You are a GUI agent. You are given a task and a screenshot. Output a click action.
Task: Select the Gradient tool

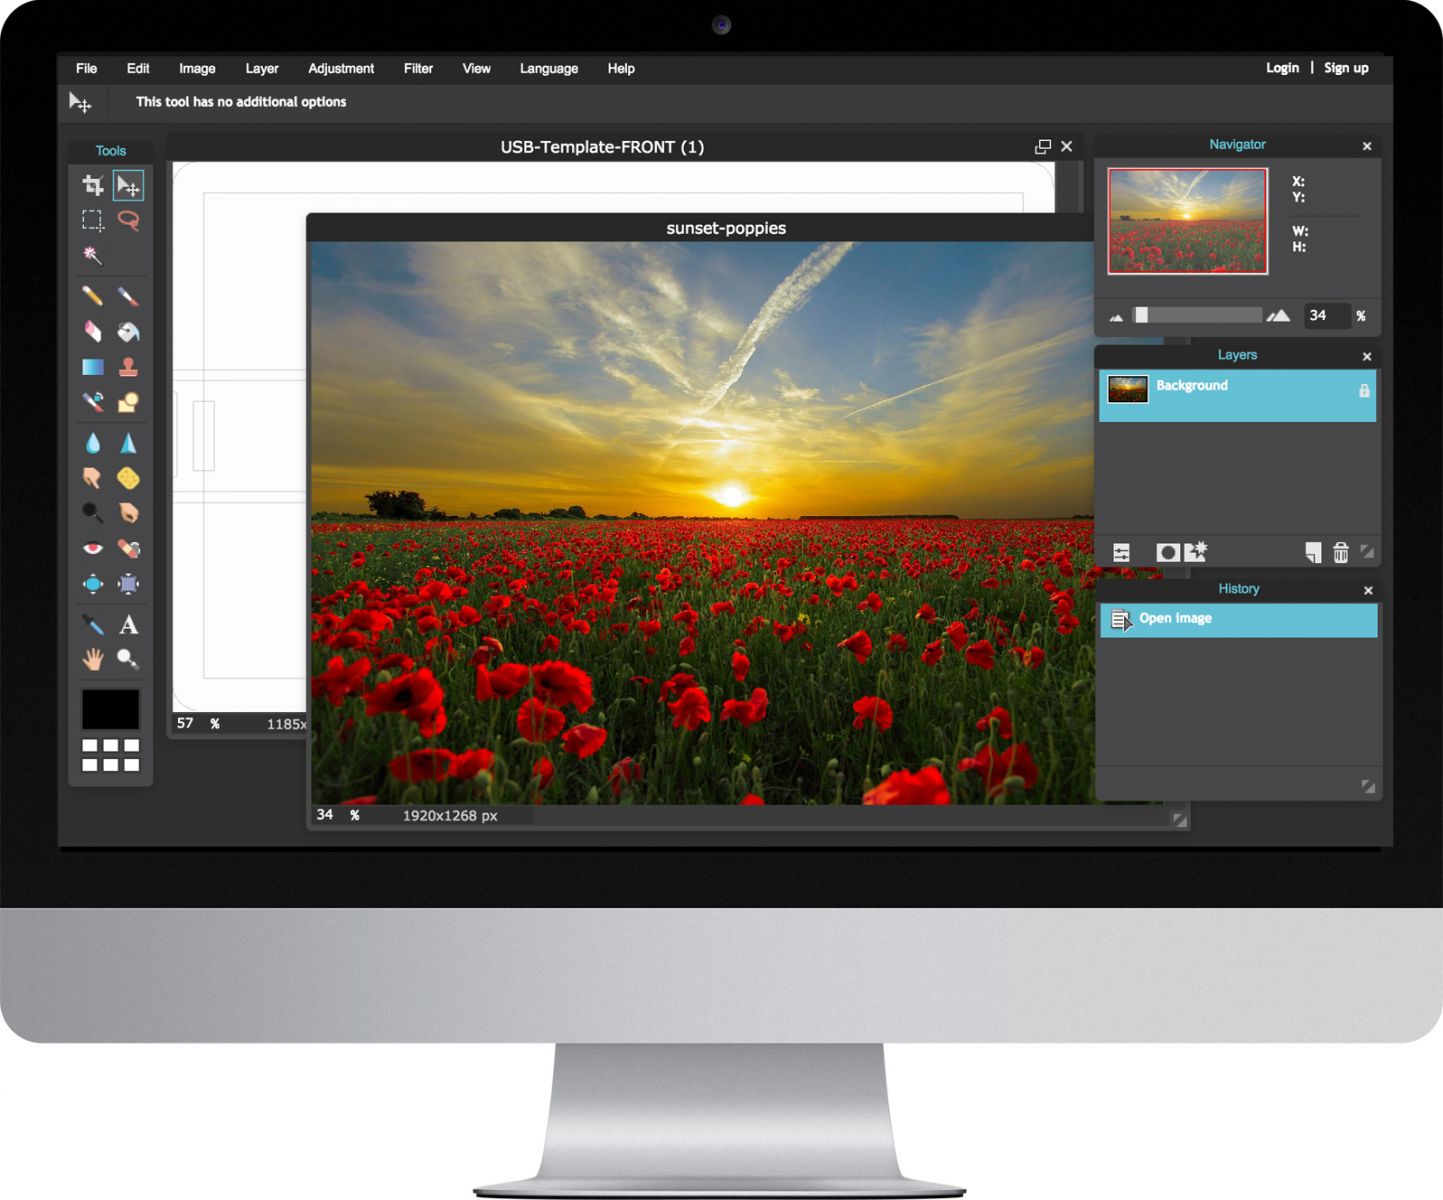93,367
